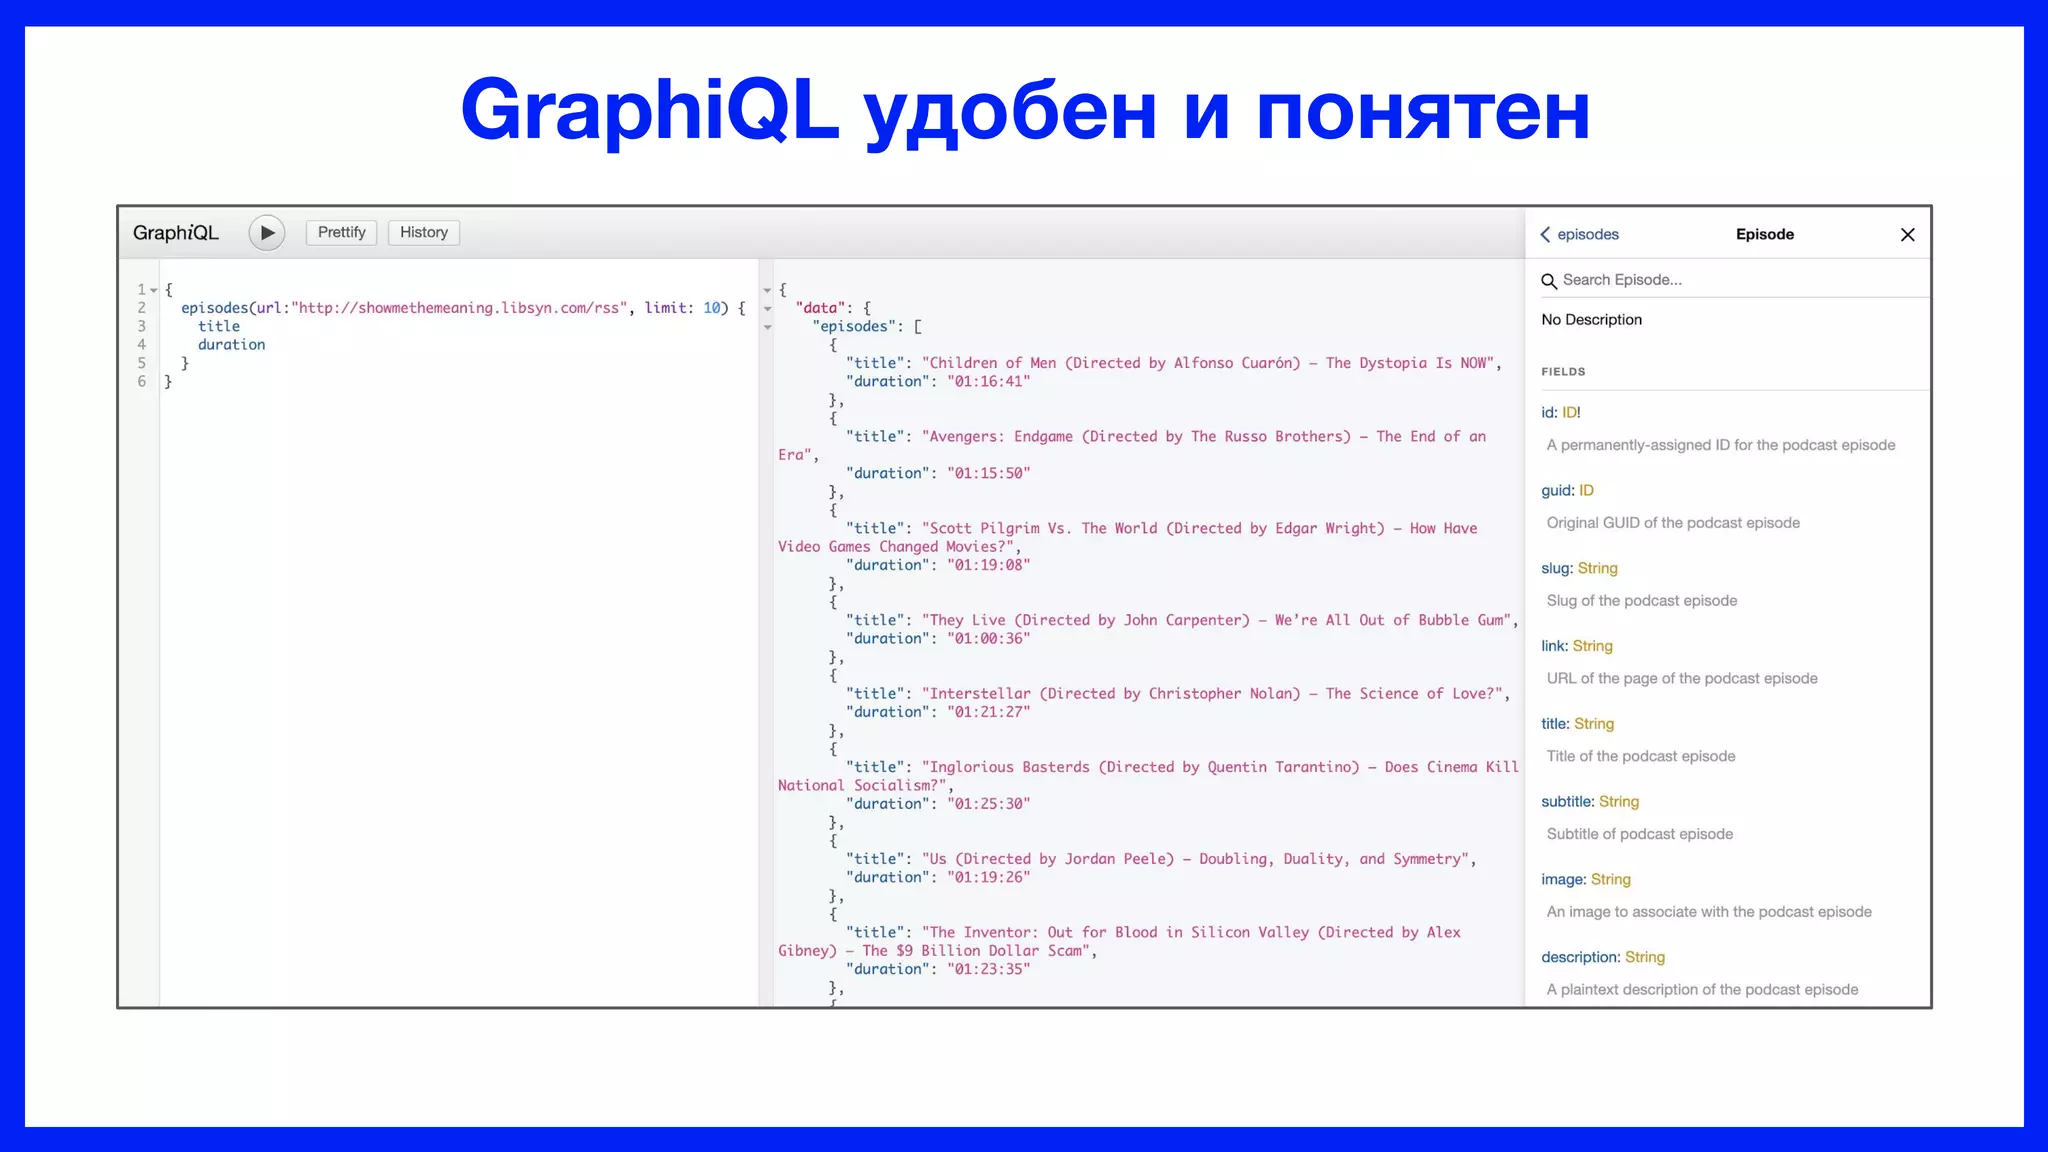
Task: Click the duration field on line 4
Action: click(x=231, y=345)
